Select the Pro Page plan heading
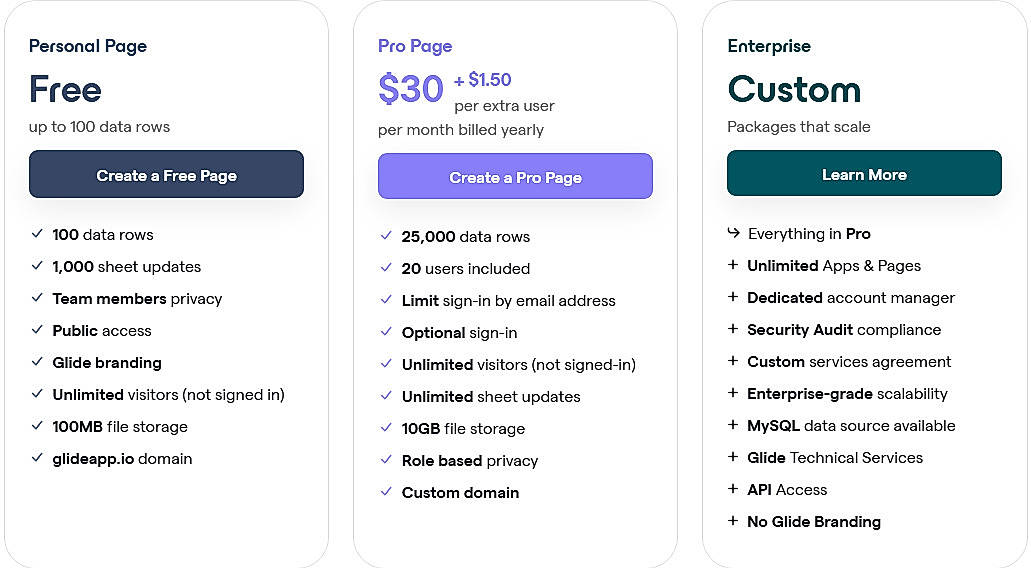Image resolution: width=1031 pixels, height=568 pixels. (x=415, y=46)
